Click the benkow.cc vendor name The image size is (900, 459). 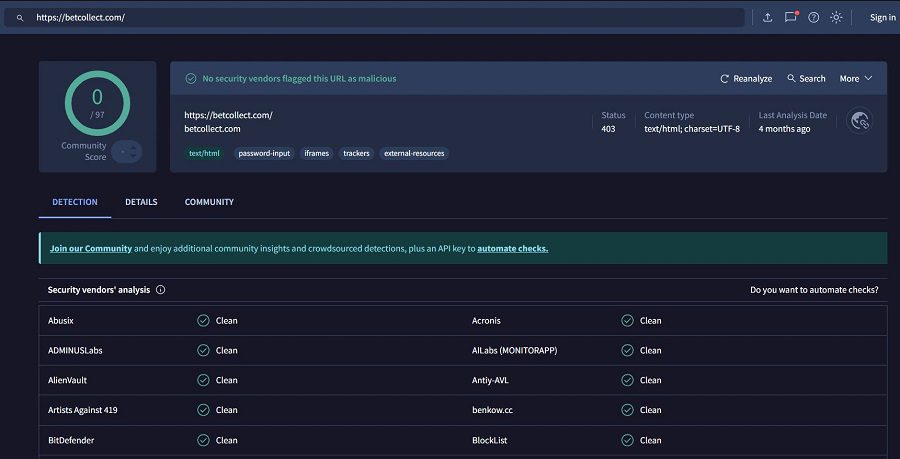[x=492, y=410]
